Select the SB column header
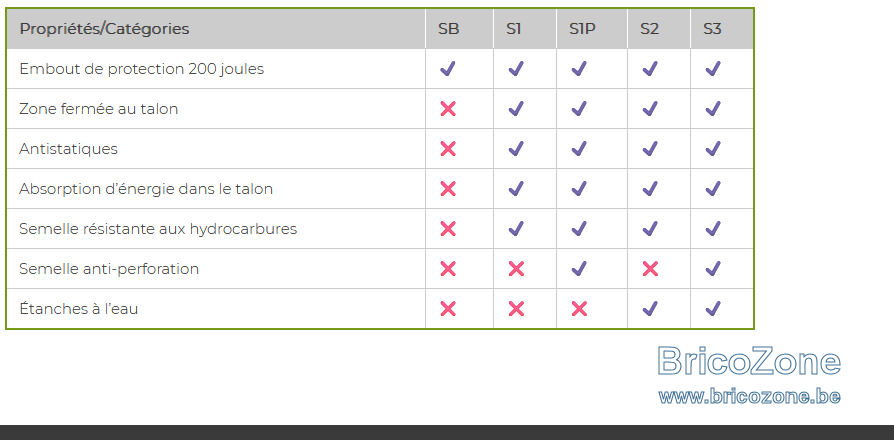This screenshot has height=440, width=894. coord(449,28)
